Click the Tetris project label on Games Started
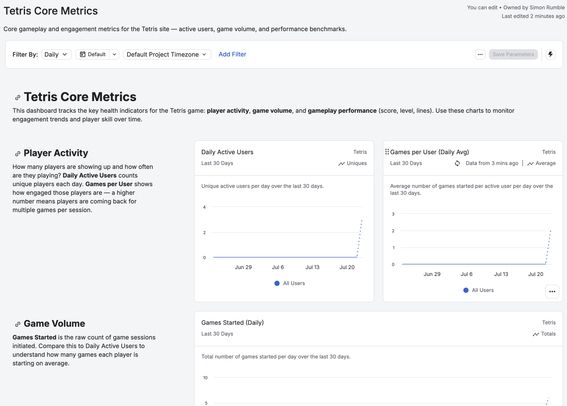 [549, 322]
